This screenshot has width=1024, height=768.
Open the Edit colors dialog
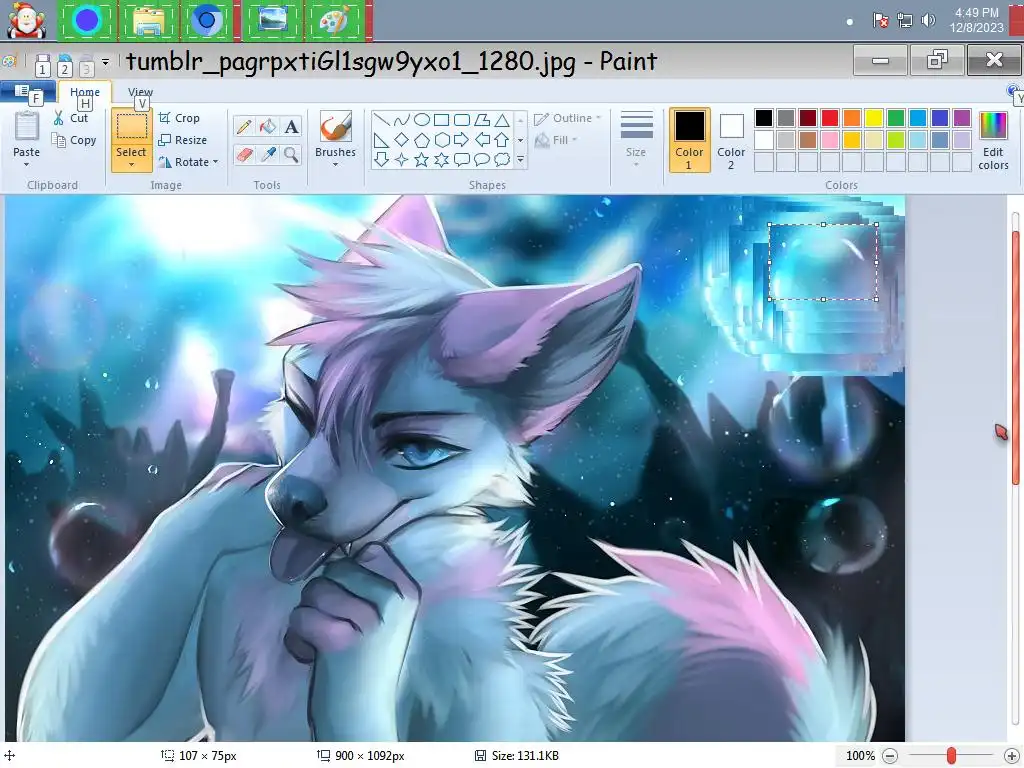993,141
